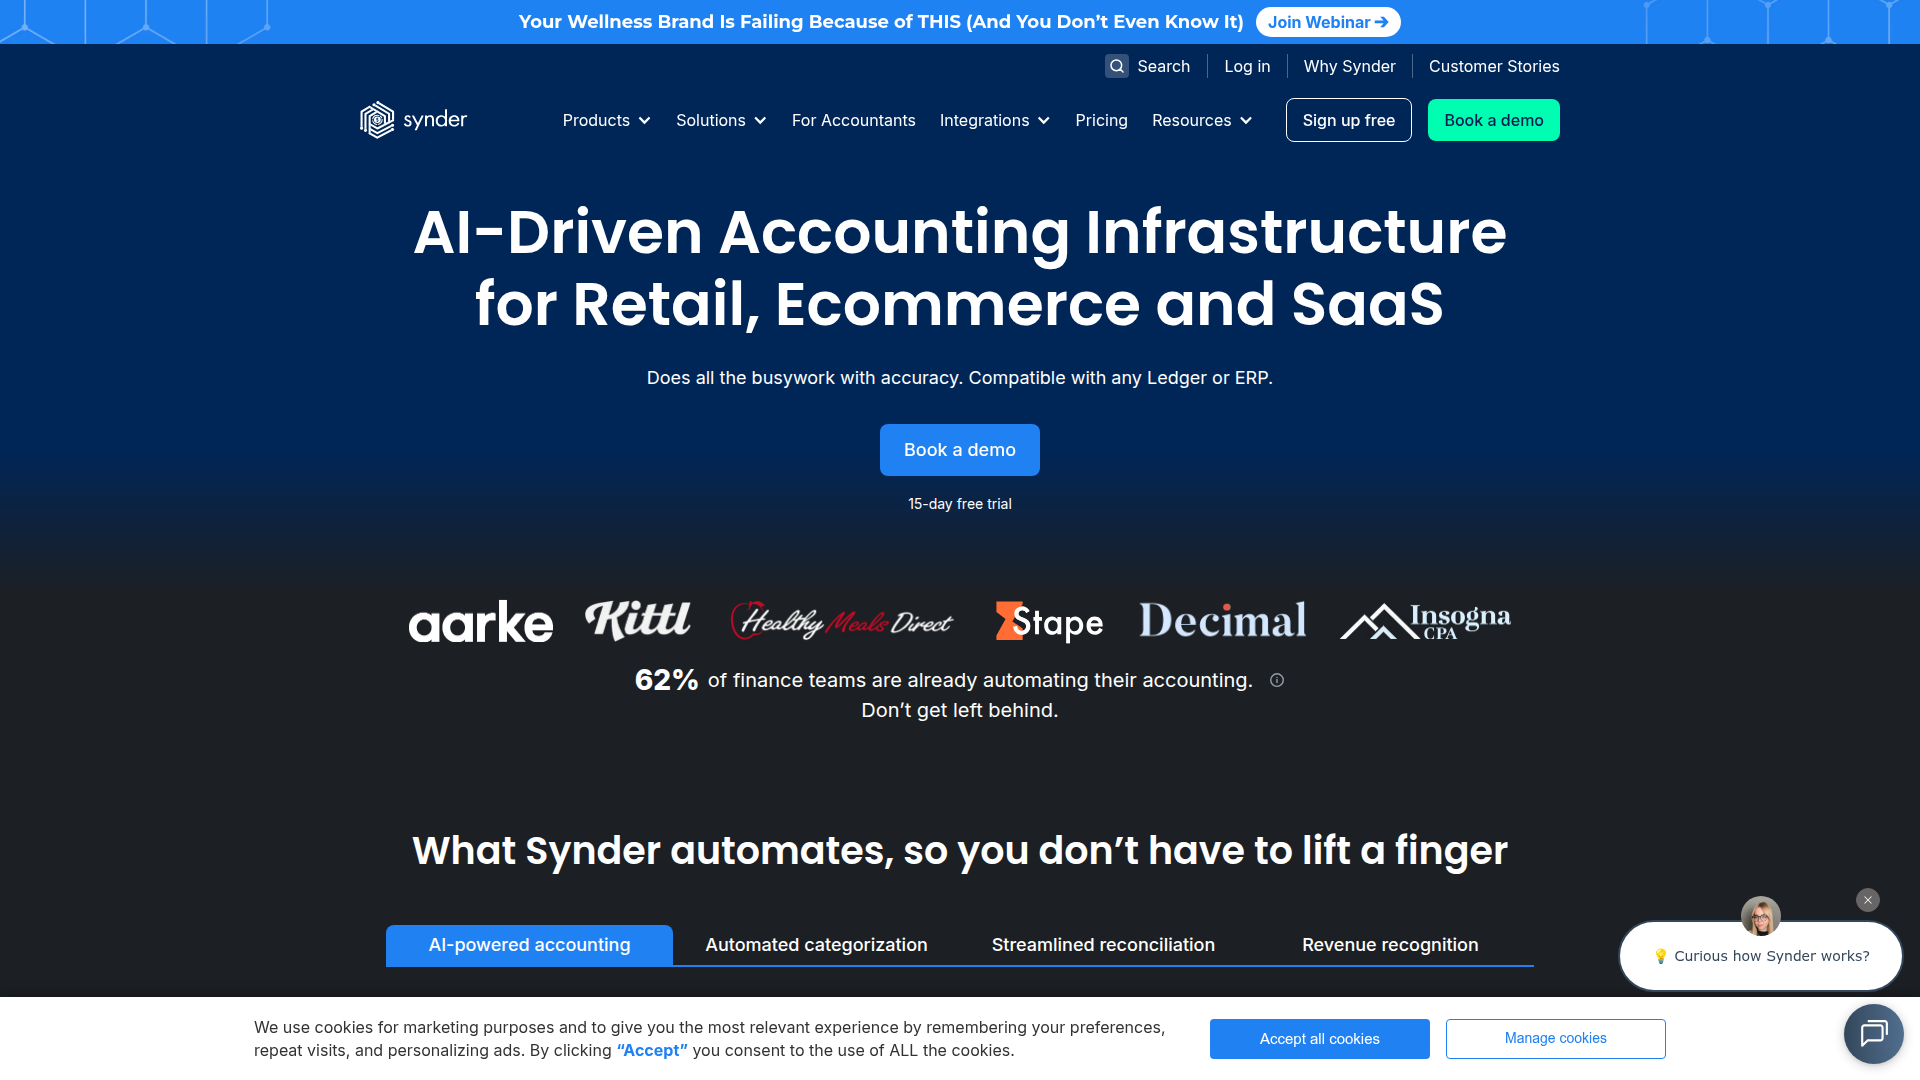This screenshot has height=1080, width=1920.
Task: Open the chat widget bubble icon
Action: (1873, 1033)
